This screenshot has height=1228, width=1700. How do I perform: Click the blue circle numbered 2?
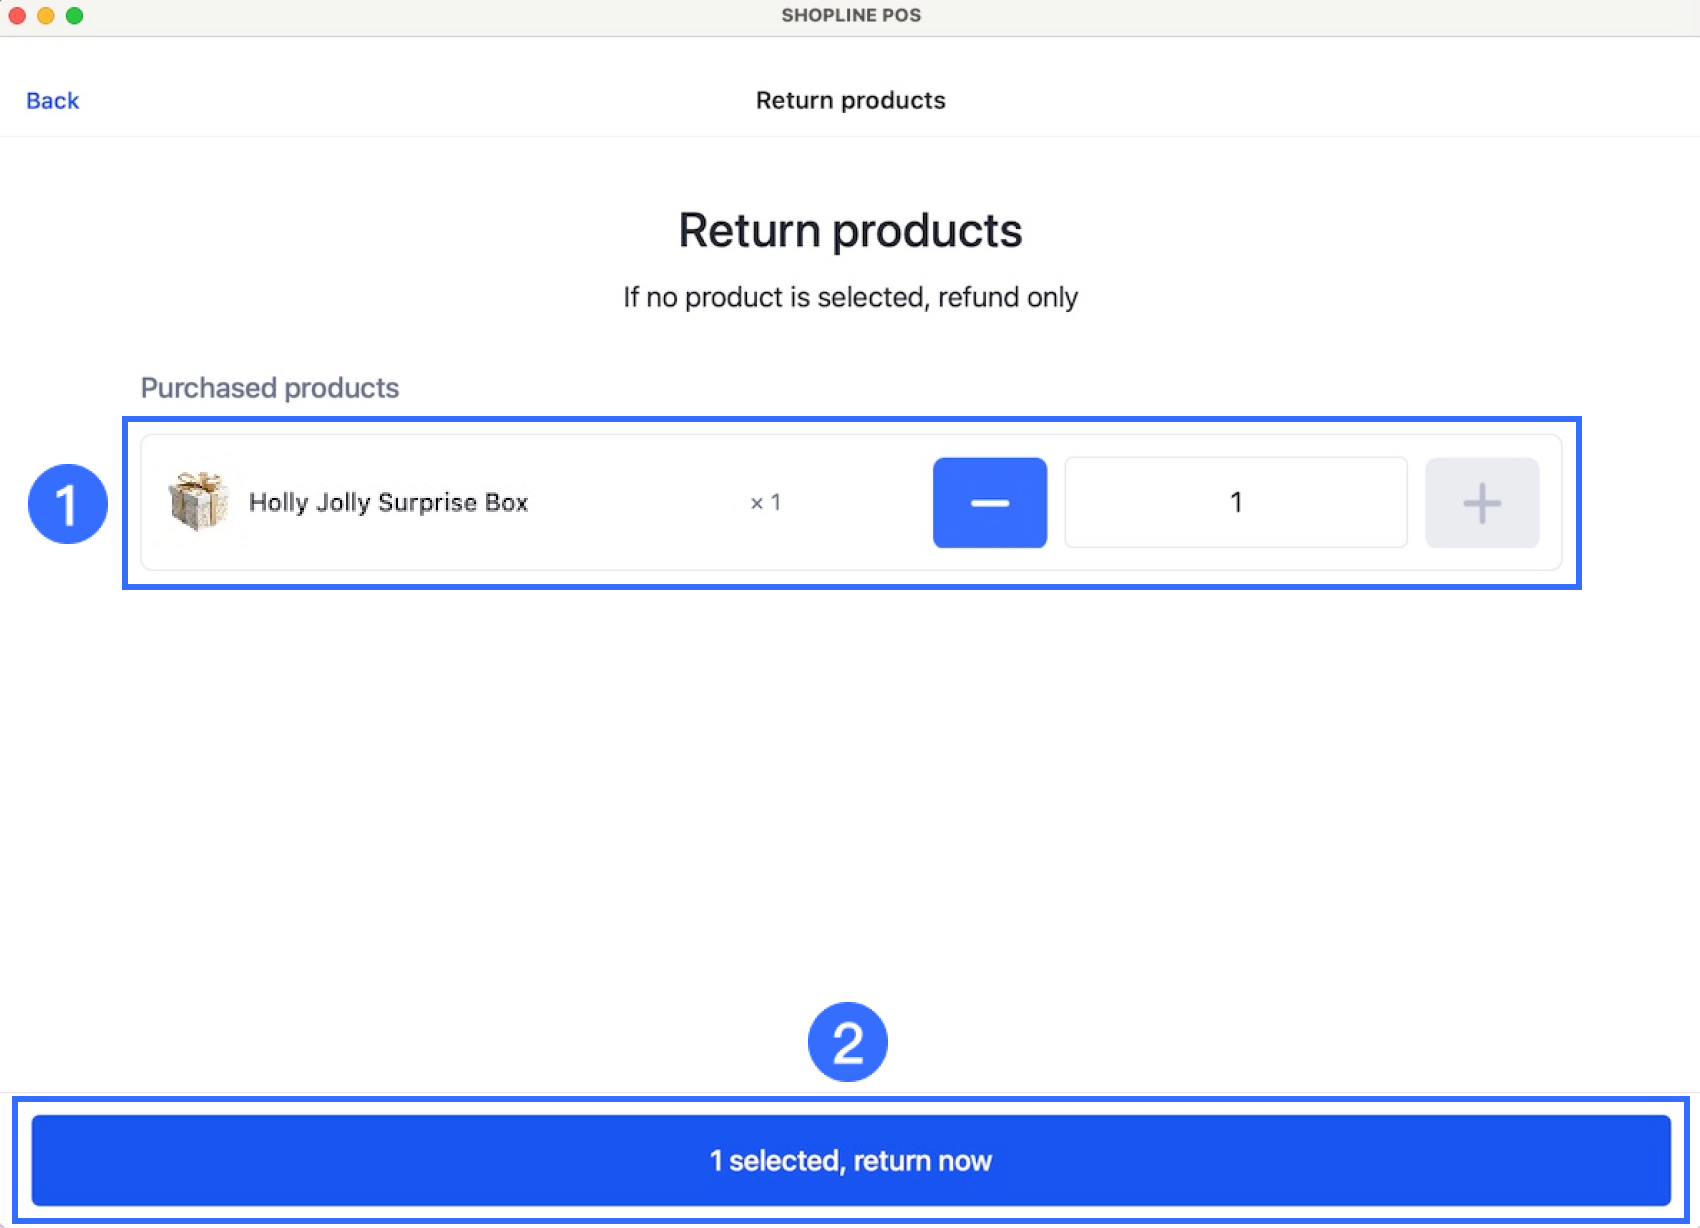pyautogui.click(x=847, y=1042)
